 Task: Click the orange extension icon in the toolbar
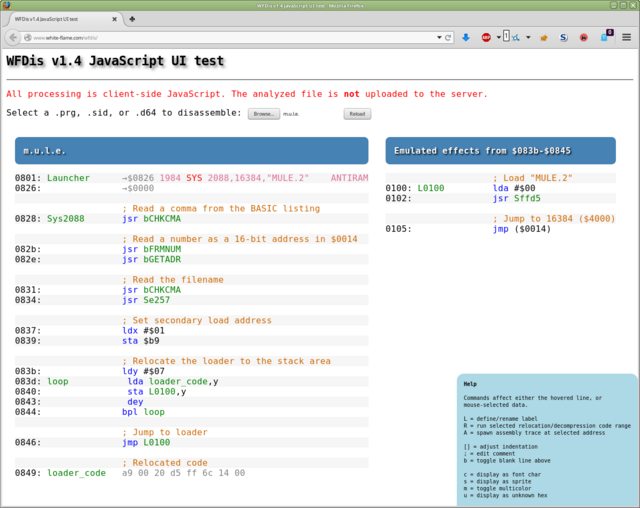(x=543, y=37)
